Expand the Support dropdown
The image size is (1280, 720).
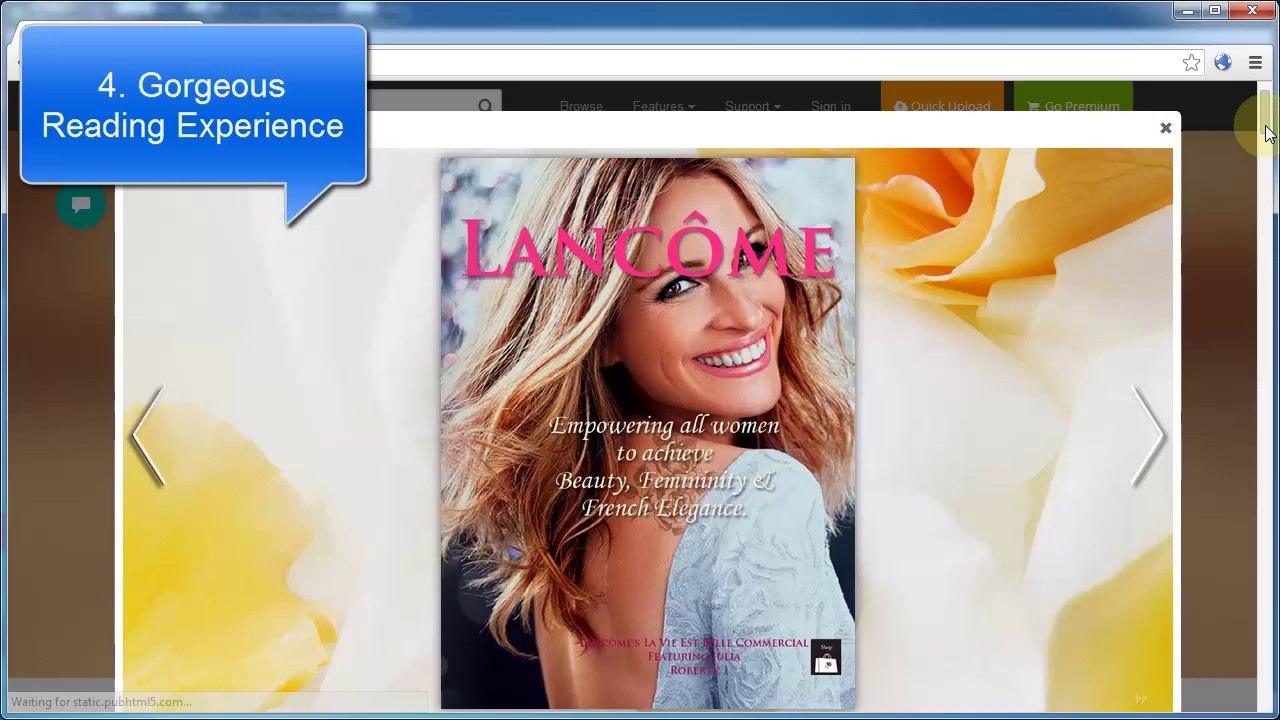[753, 105]
